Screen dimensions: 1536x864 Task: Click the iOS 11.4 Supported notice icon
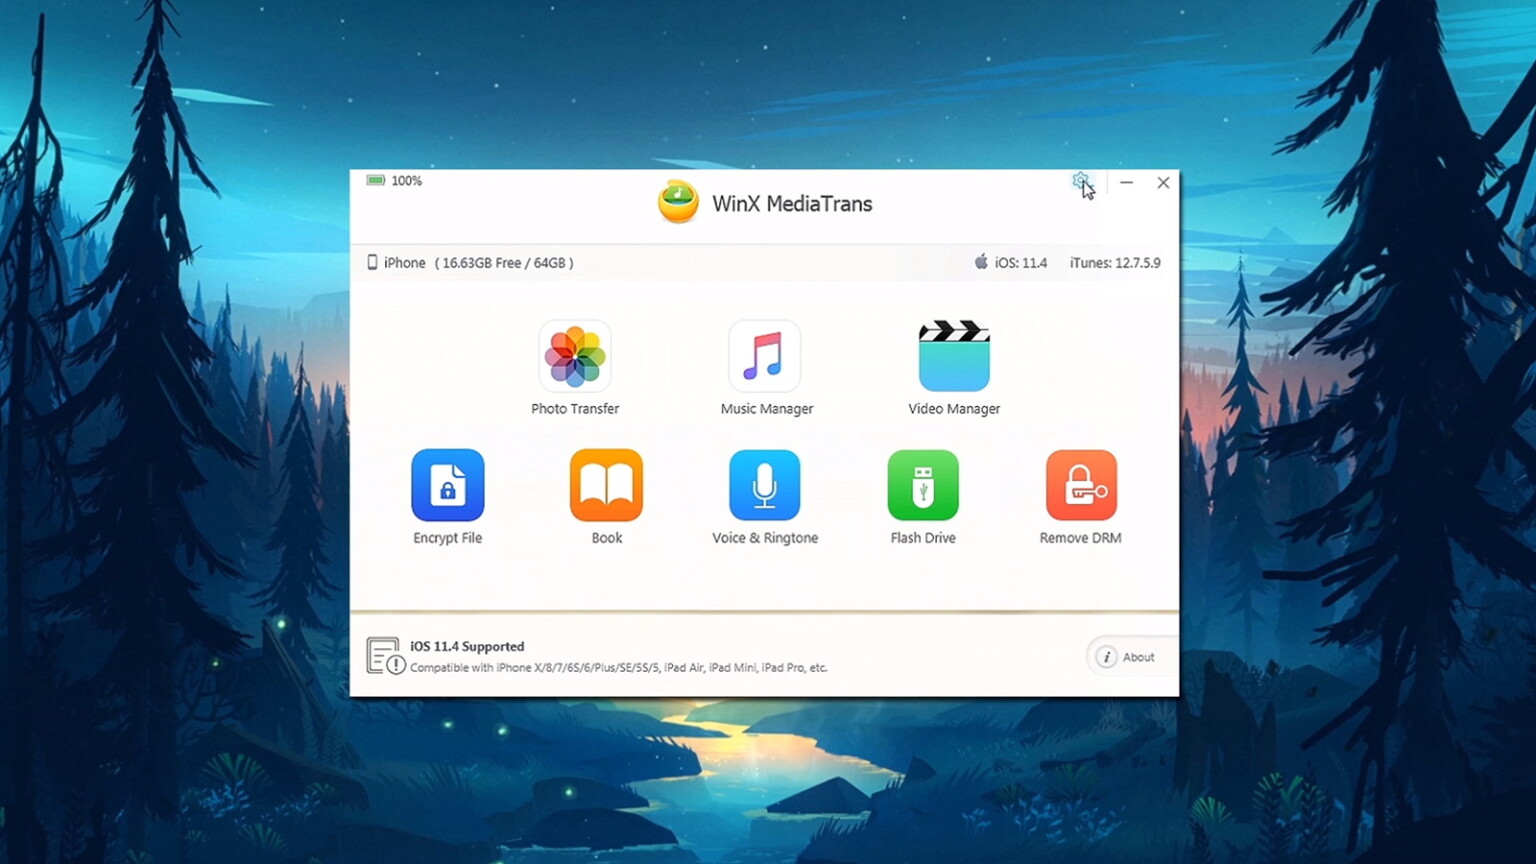[385, 656]
